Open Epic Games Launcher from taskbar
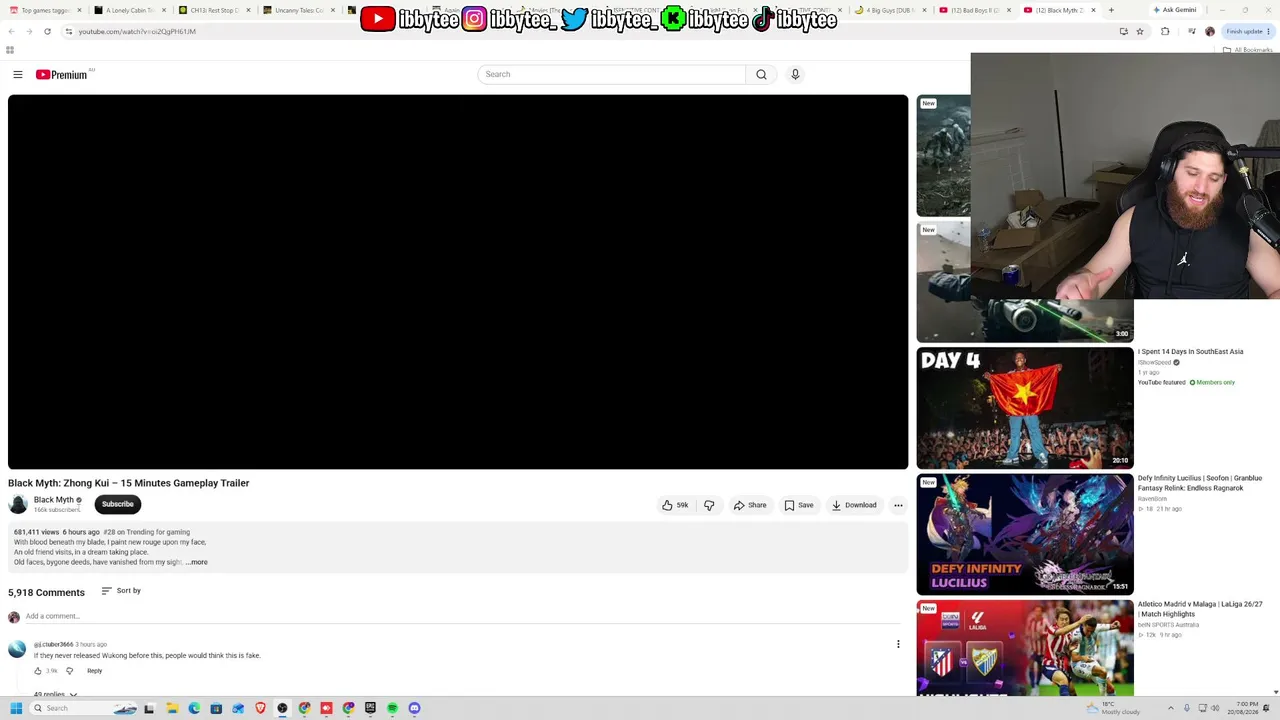This screenshot has height=720, width=1280. click(370, 708)
